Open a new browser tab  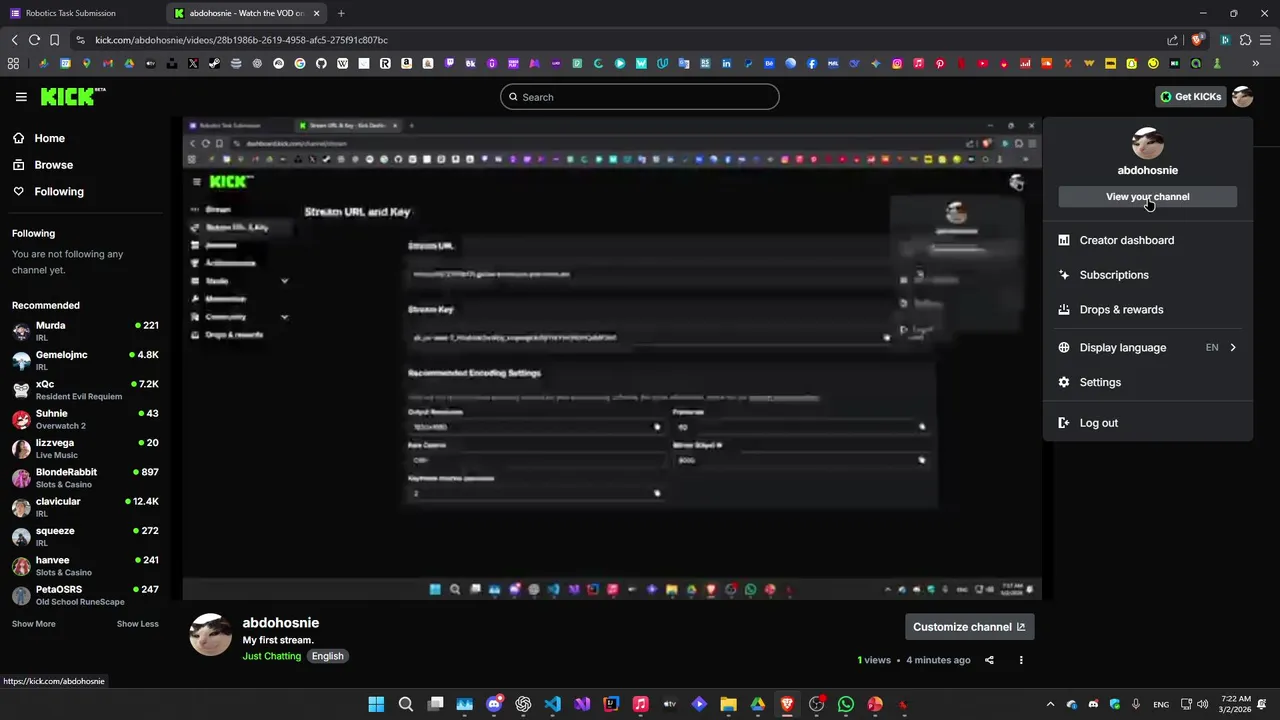pyautogui.click(x=341, y=13)
